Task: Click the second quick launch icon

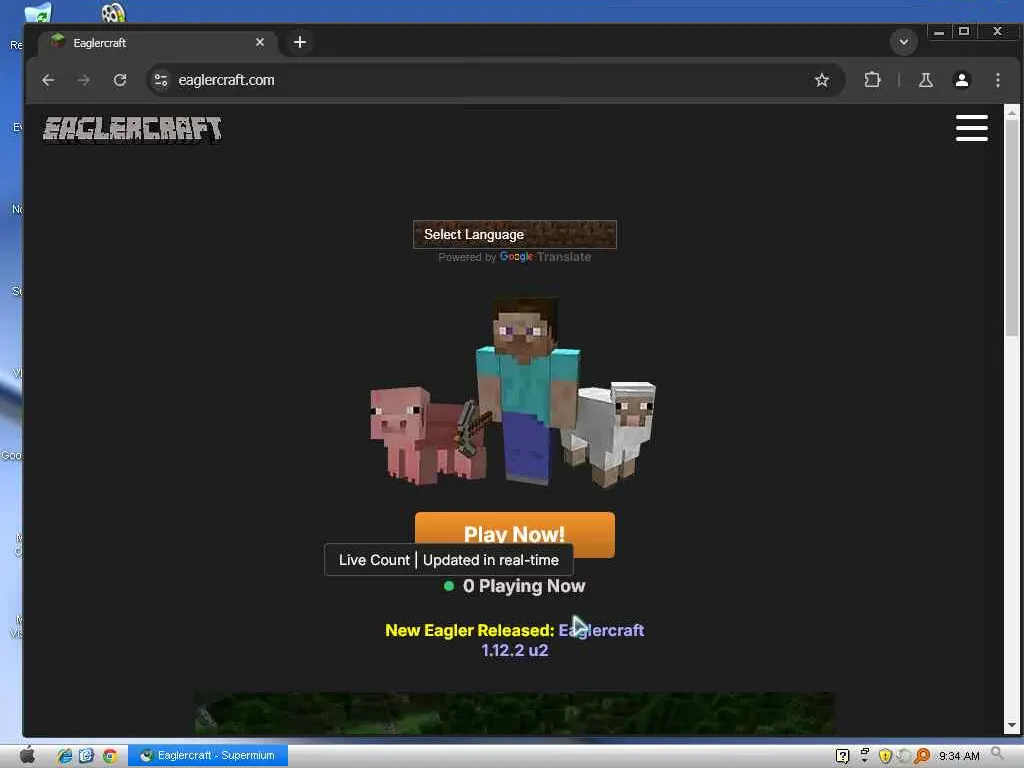Action: tap(87, 756)
